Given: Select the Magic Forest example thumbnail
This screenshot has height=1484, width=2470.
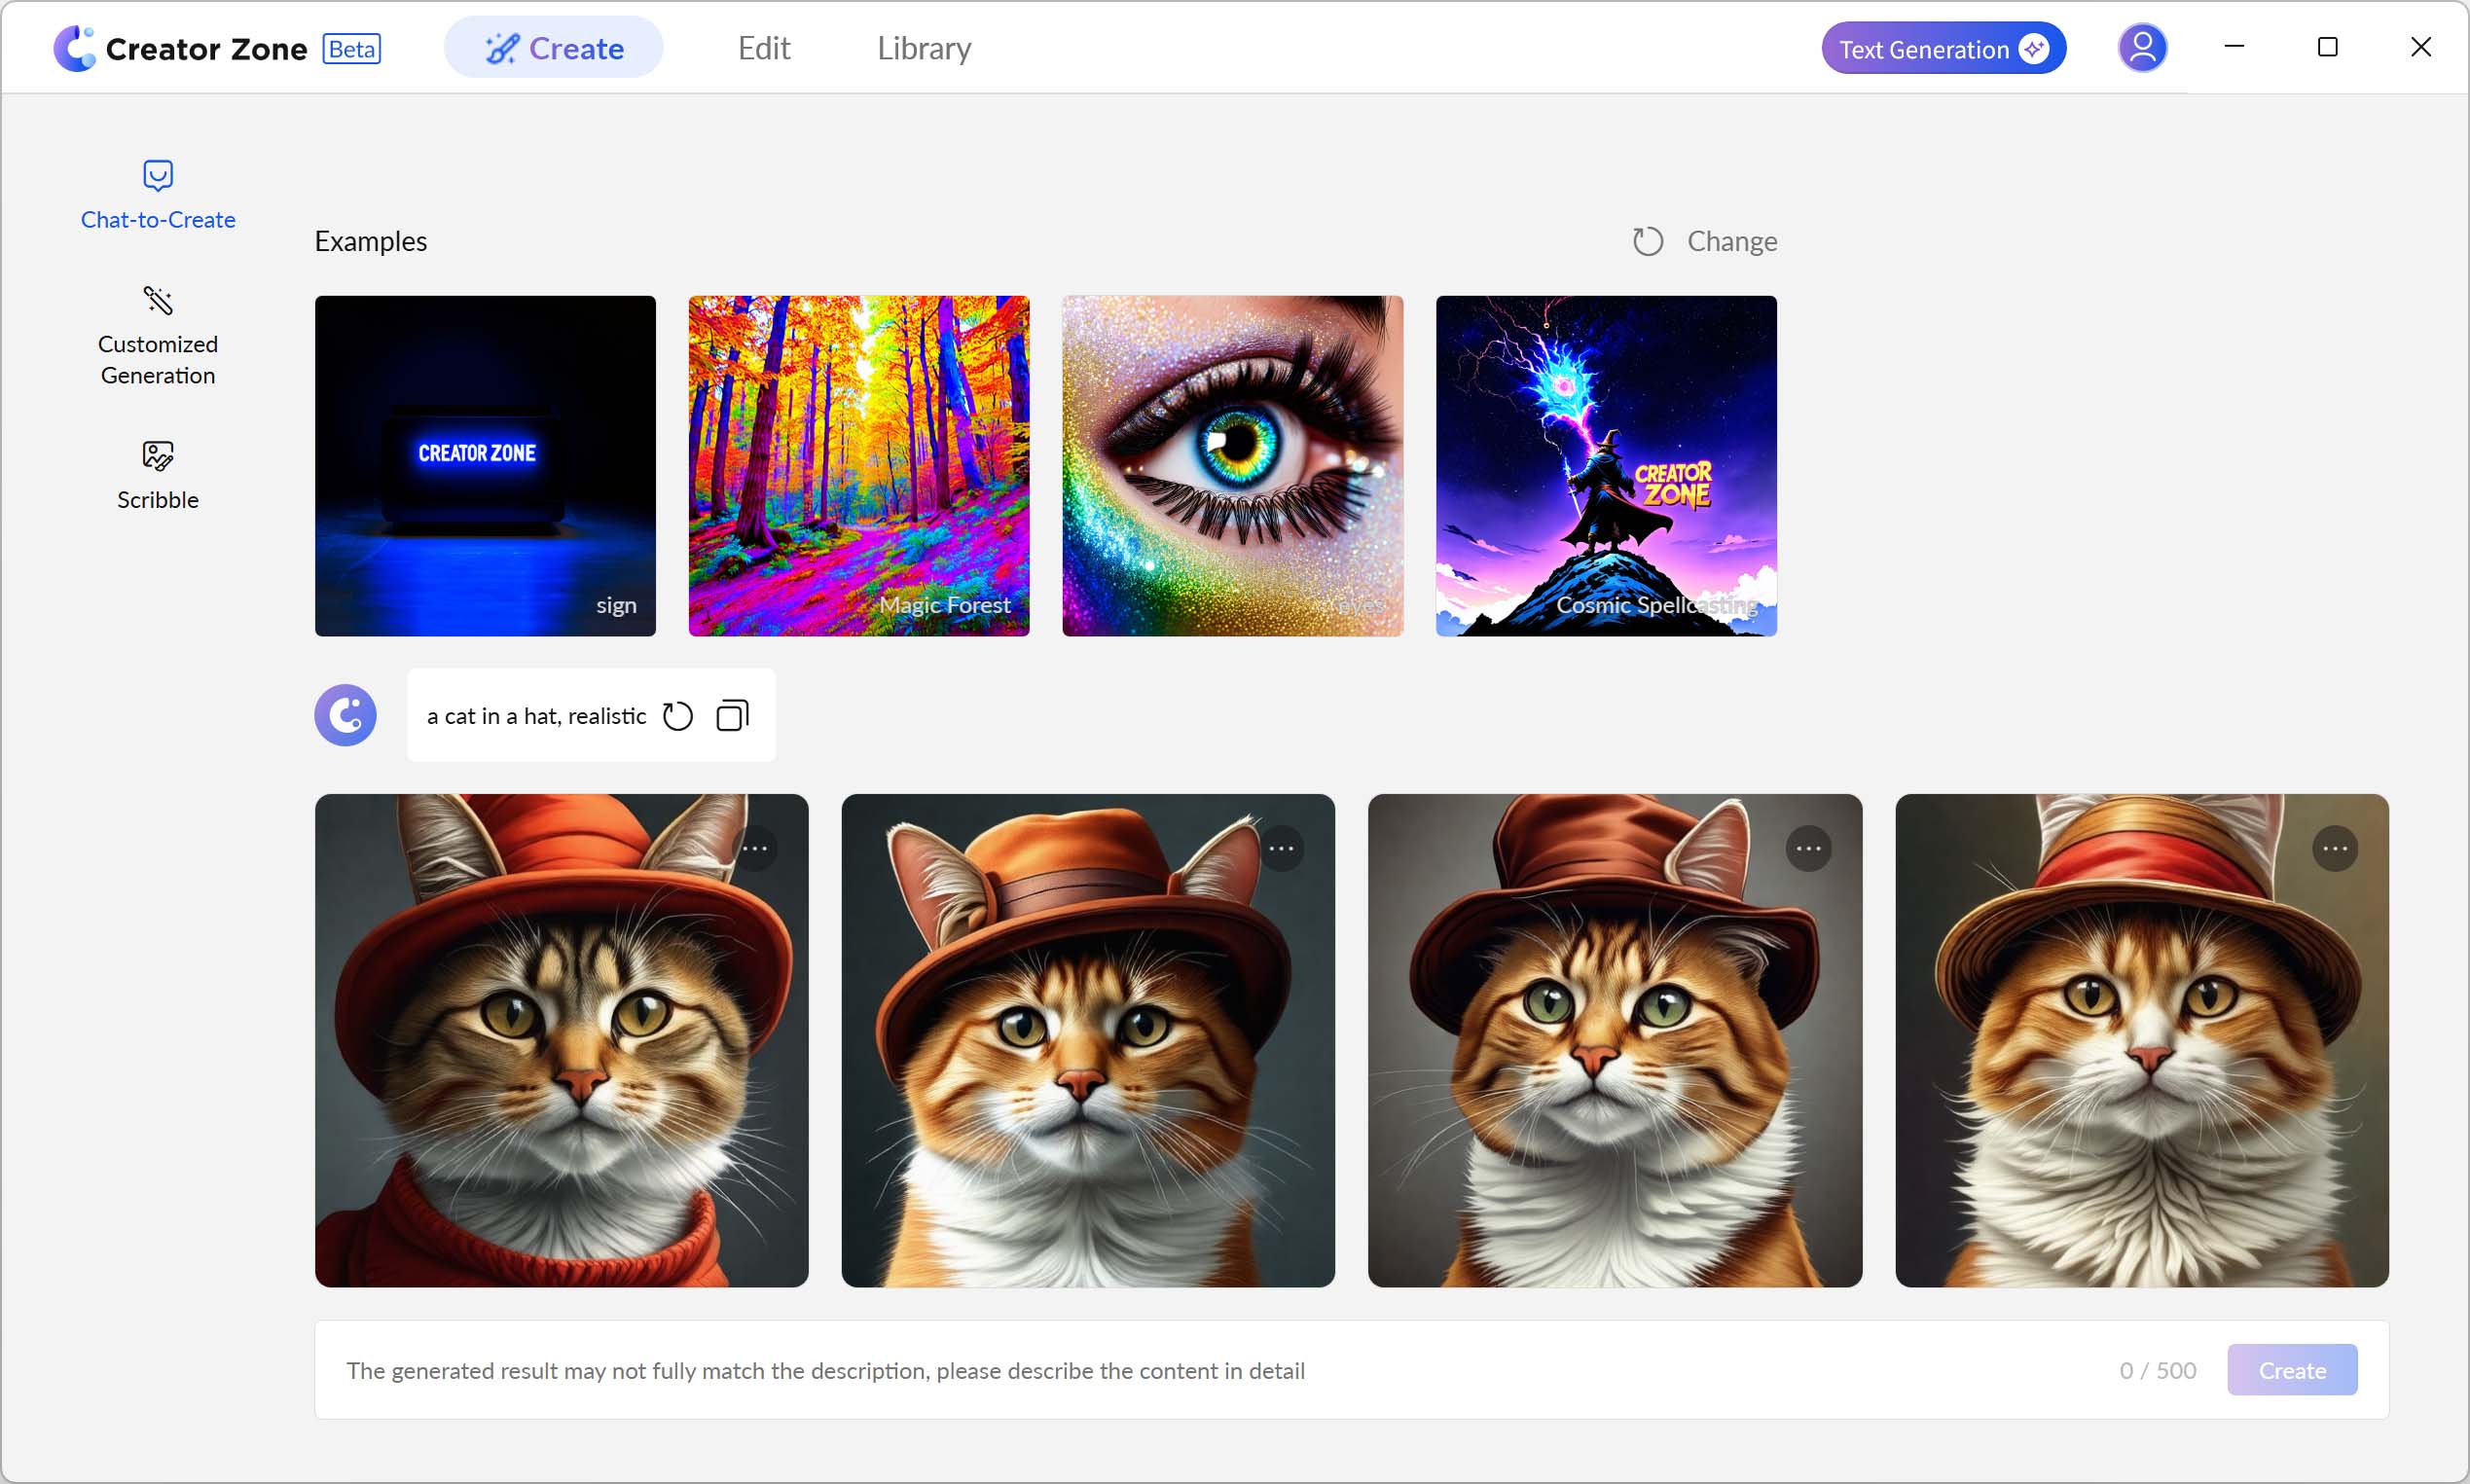Looking at the screenshot, I should (859, 466).
